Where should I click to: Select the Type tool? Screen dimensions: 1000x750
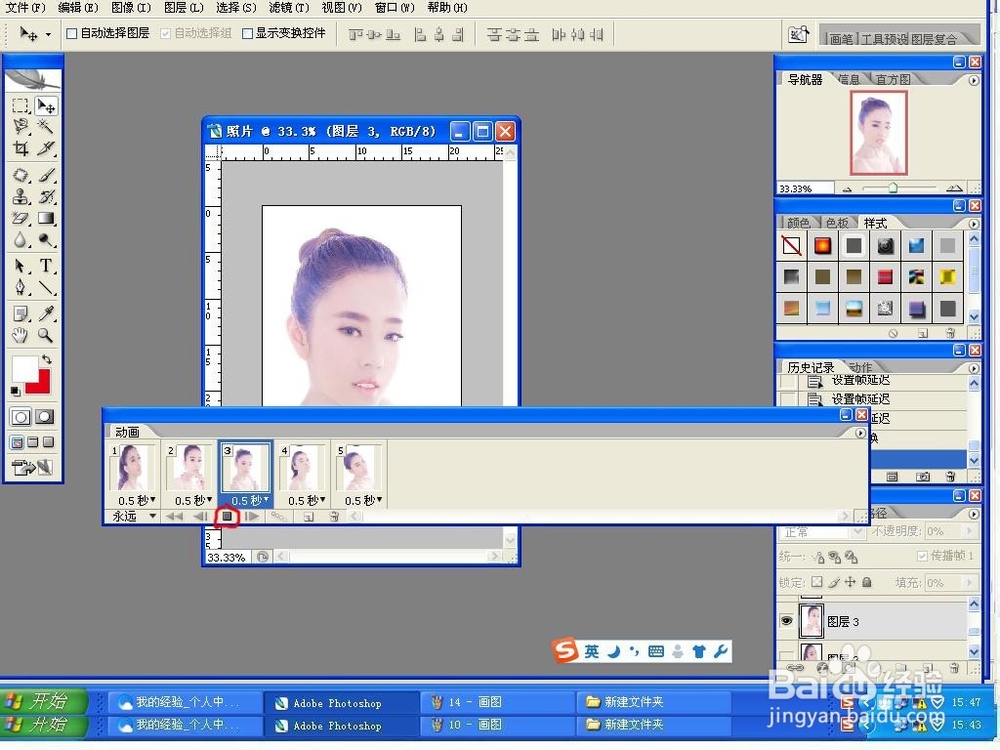coord(45,266)
